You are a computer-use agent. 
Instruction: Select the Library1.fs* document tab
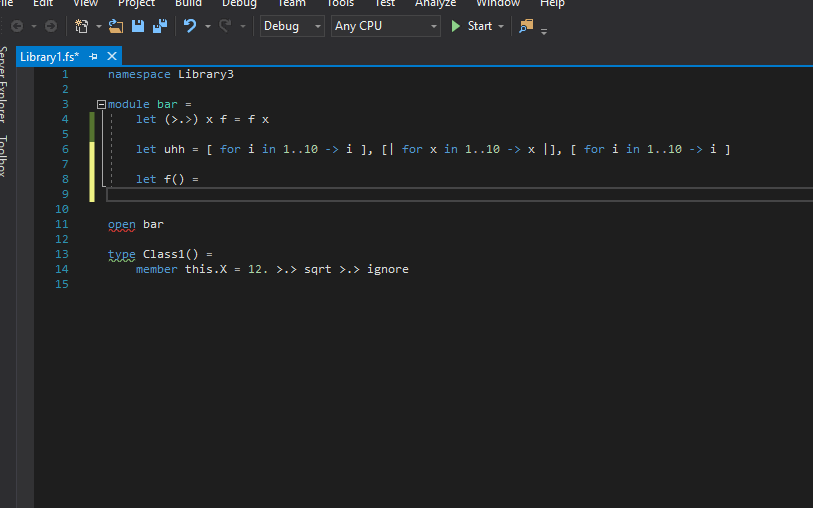coord(50,57)
